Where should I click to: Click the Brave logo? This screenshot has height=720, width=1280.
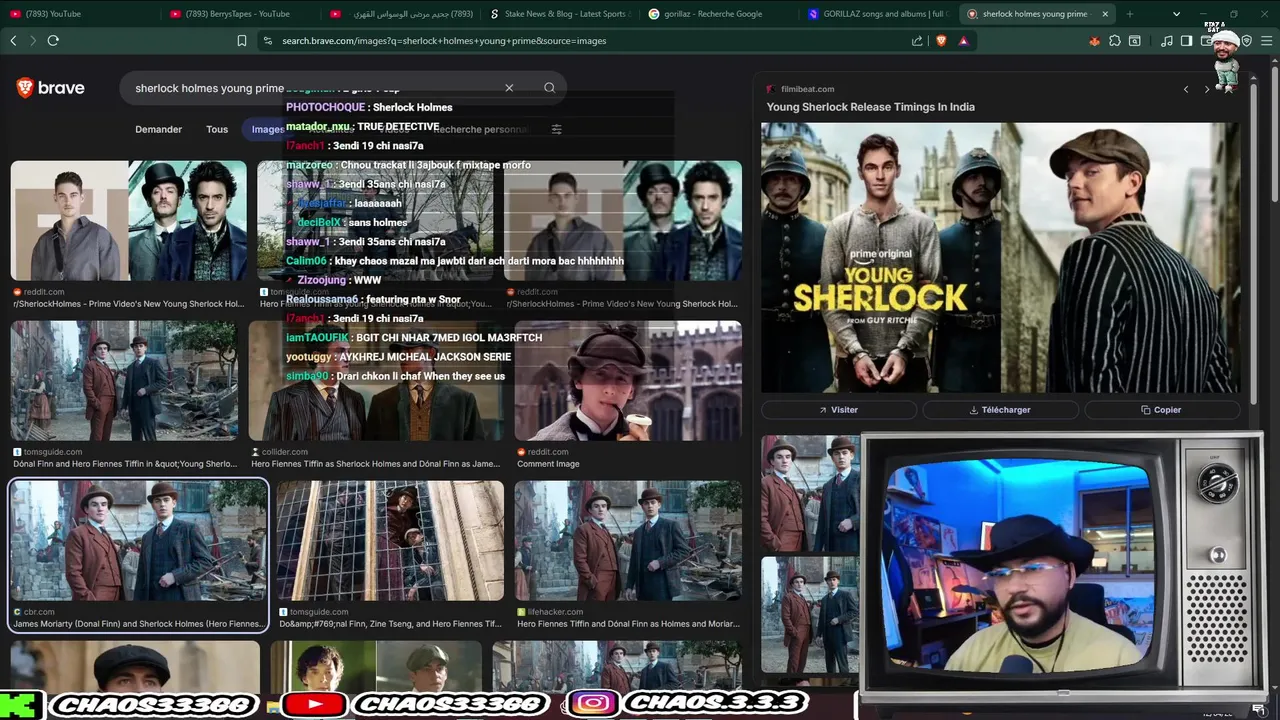click(50, 88)
